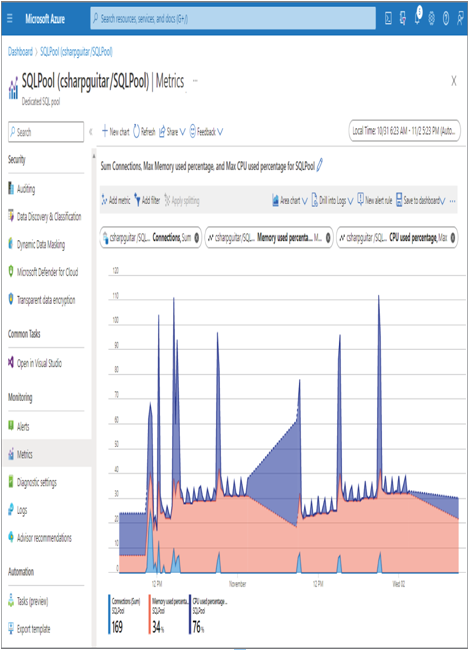This screenshot has height=650, width=468.
Task: Click the Connections (Sum) legend entry showing 169
Action: pyautogui.click(x=125, y=615)
